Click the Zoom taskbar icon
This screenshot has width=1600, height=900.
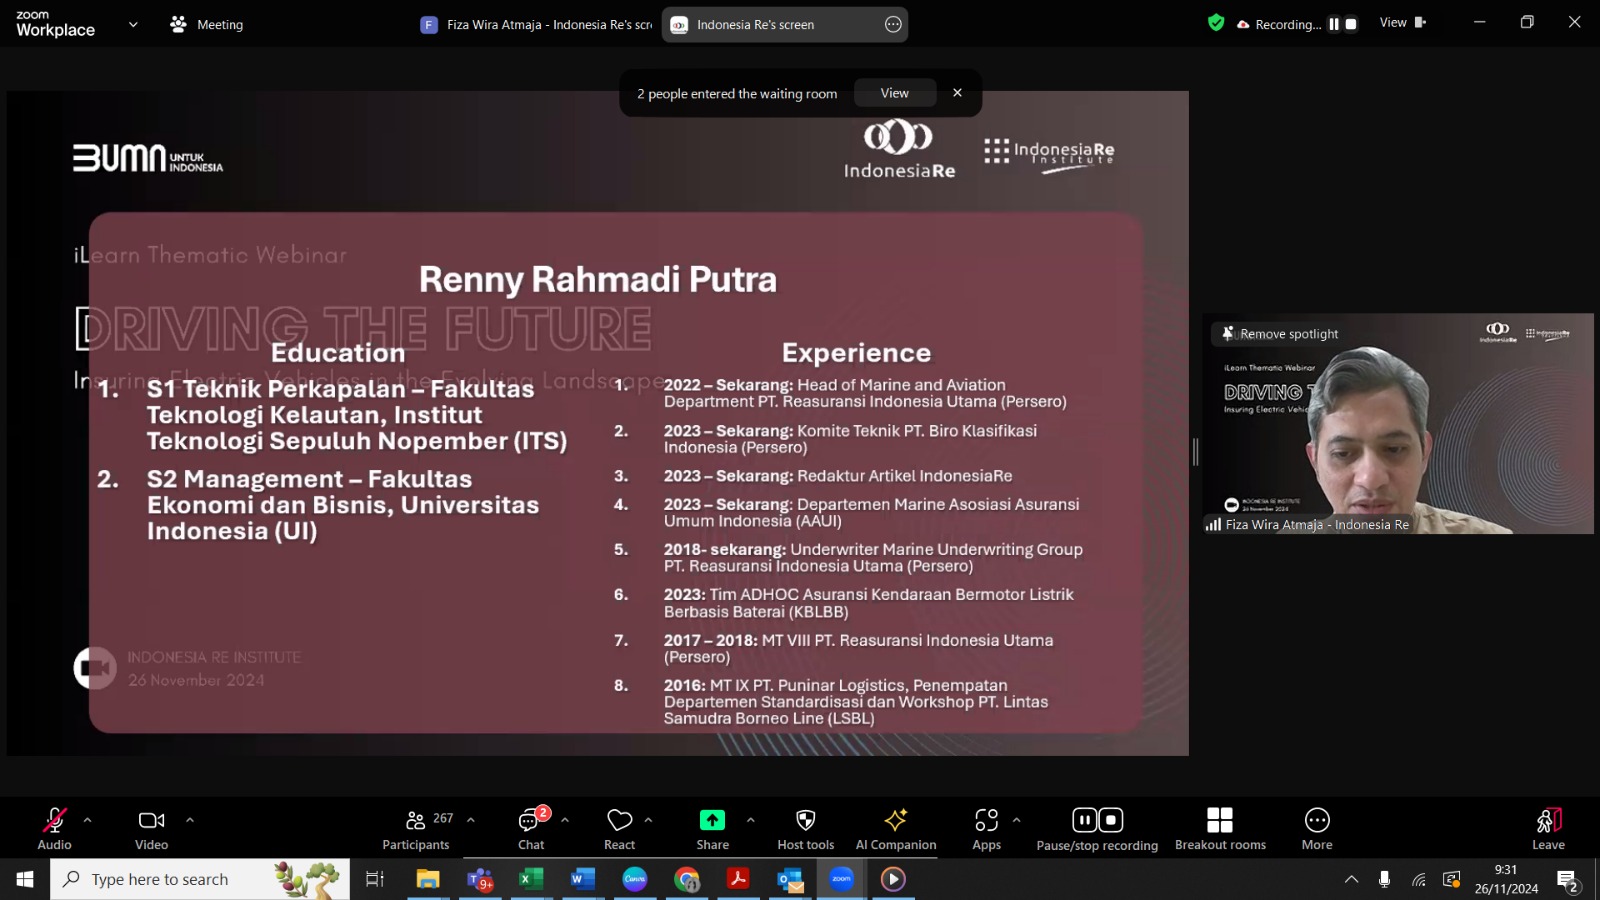pos(842,879)
